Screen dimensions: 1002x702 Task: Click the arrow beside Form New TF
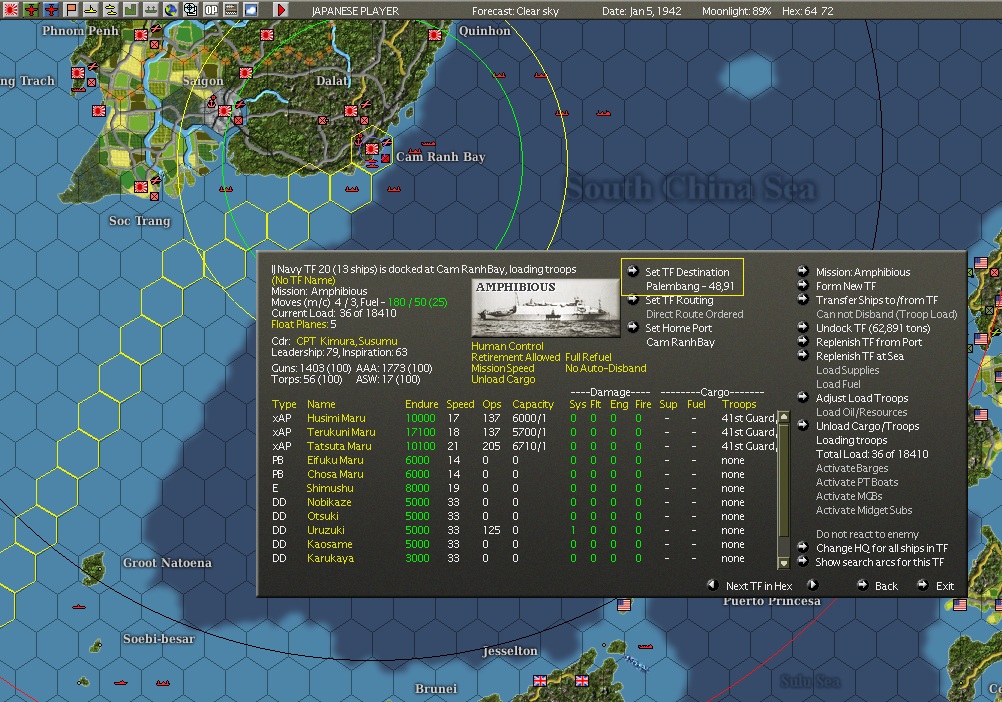pos(803,285)
